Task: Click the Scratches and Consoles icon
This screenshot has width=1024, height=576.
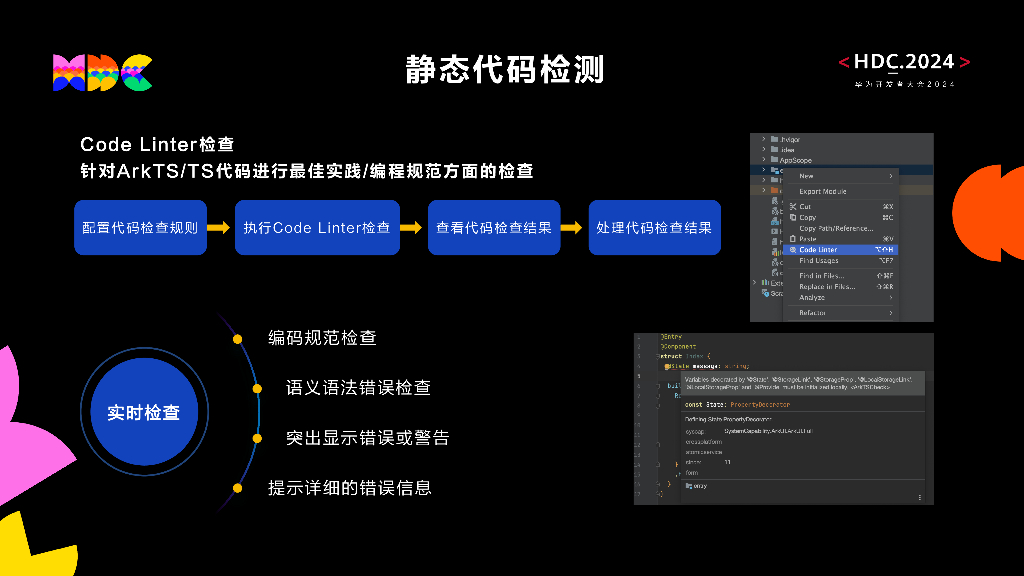Action: tap(765, 291)
